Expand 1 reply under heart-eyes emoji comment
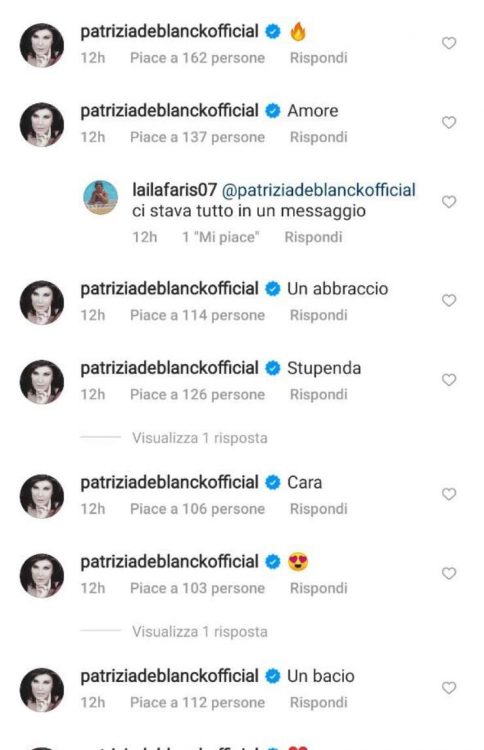This screenshot has width=484, height=750. click(199, 632)
